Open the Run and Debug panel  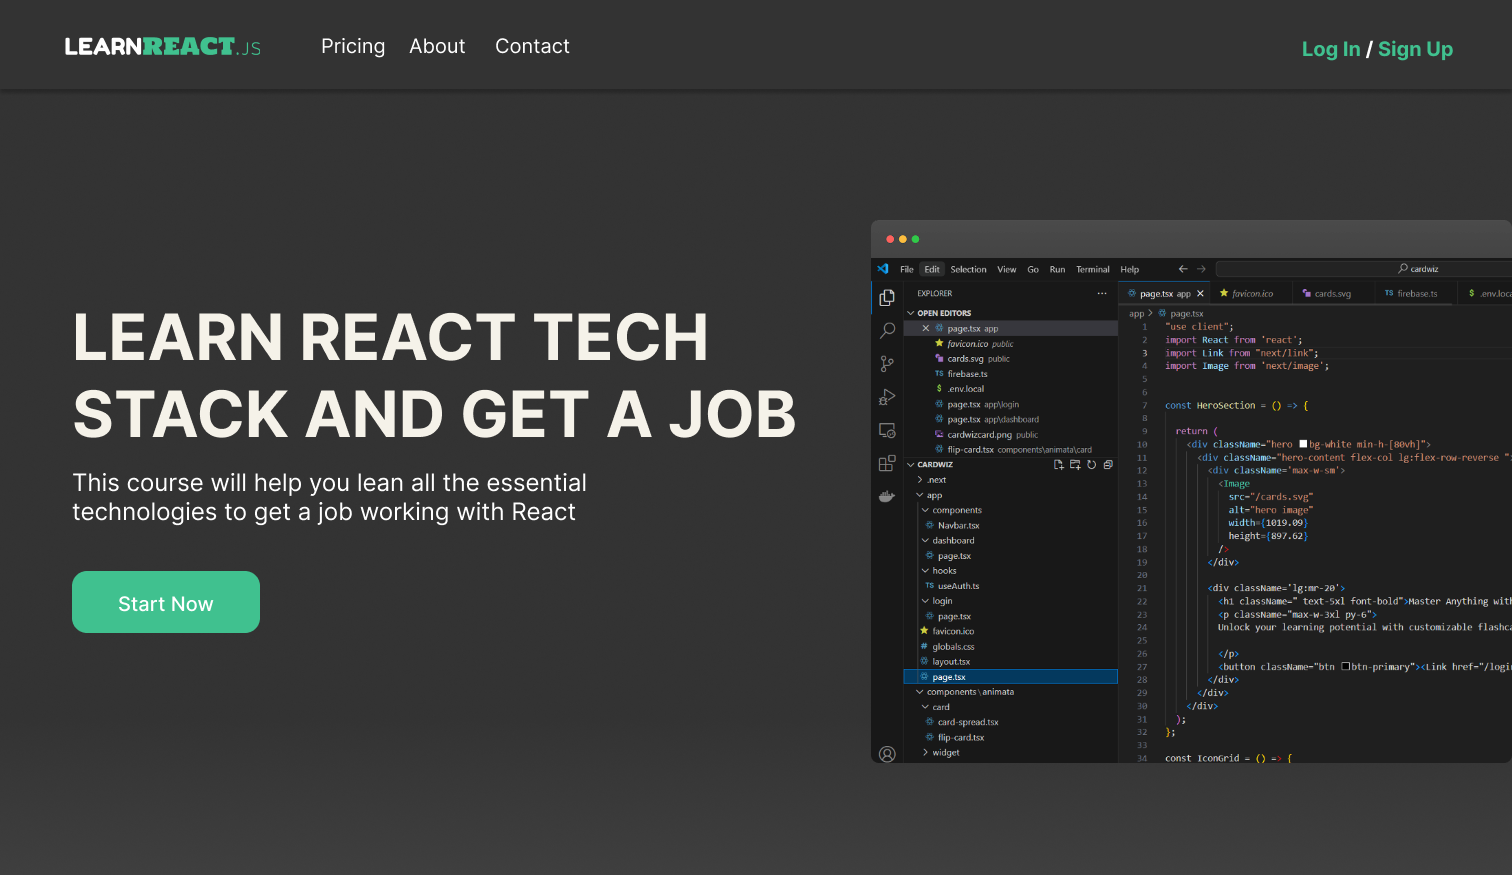pyautogui.click(x=886, y=397)
